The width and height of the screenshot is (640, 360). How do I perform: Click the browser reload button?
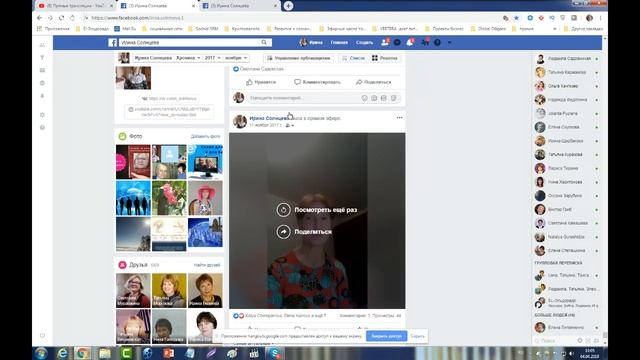[x=61, y=18]
